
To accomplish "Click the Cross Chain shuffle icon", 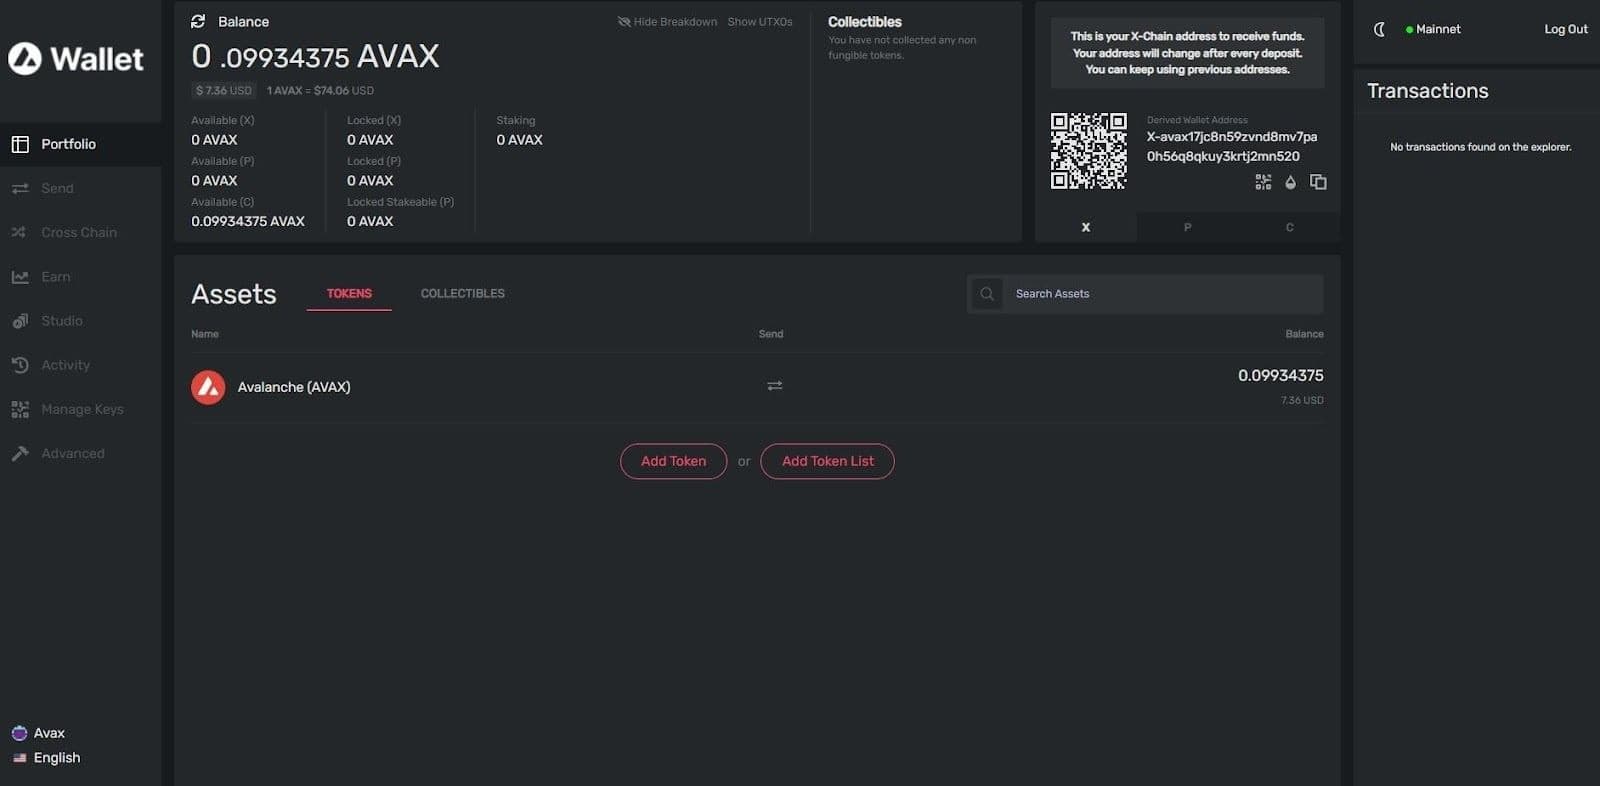I will [19, 232].
